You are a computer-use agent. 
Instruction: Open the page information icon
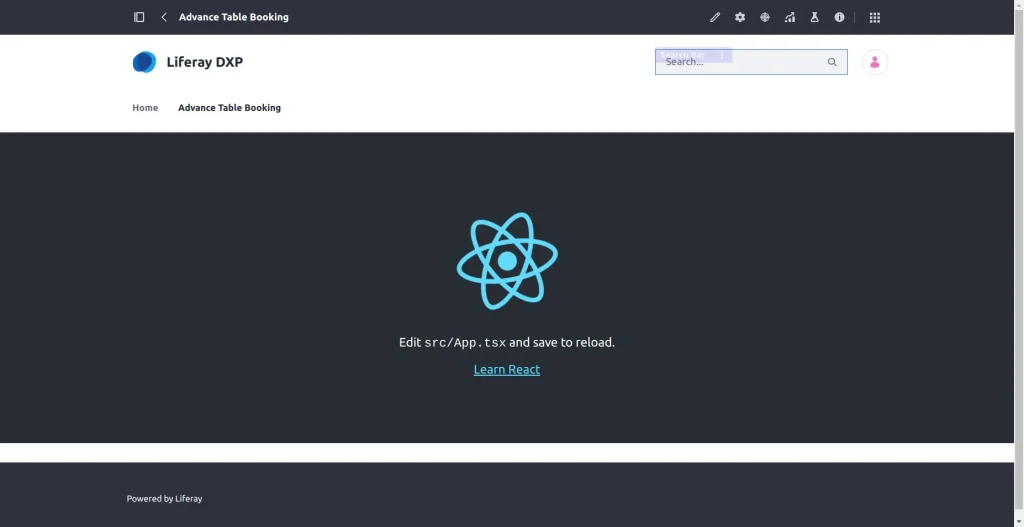click(x=839, y=18)
